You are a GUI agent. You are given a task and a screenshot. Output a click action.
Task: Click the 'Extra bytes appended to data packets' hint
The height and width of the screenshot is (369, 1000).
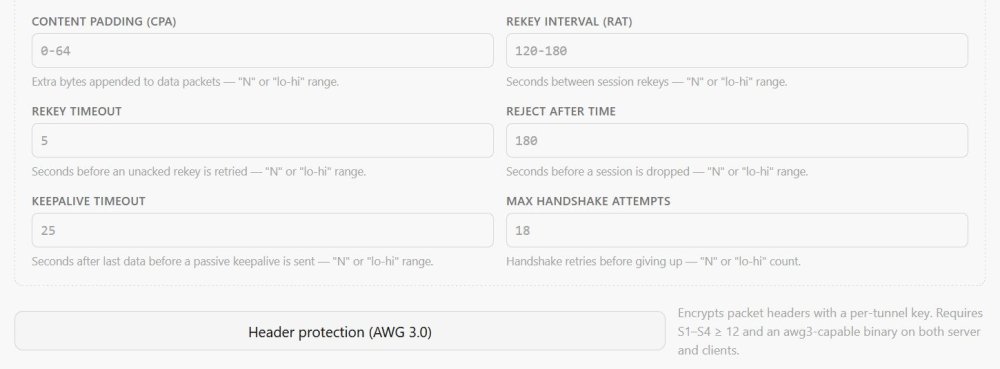click(185, 82)
